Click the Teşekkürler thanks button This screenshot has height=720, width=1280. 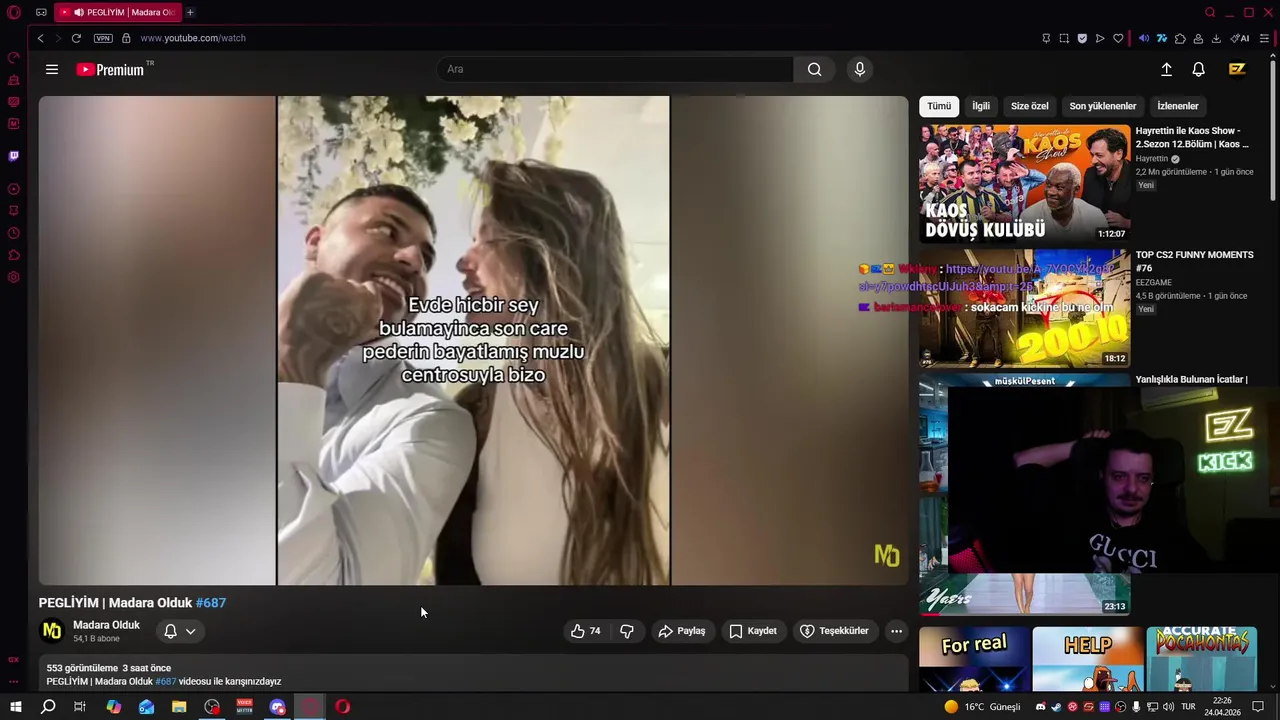point(834,631)
